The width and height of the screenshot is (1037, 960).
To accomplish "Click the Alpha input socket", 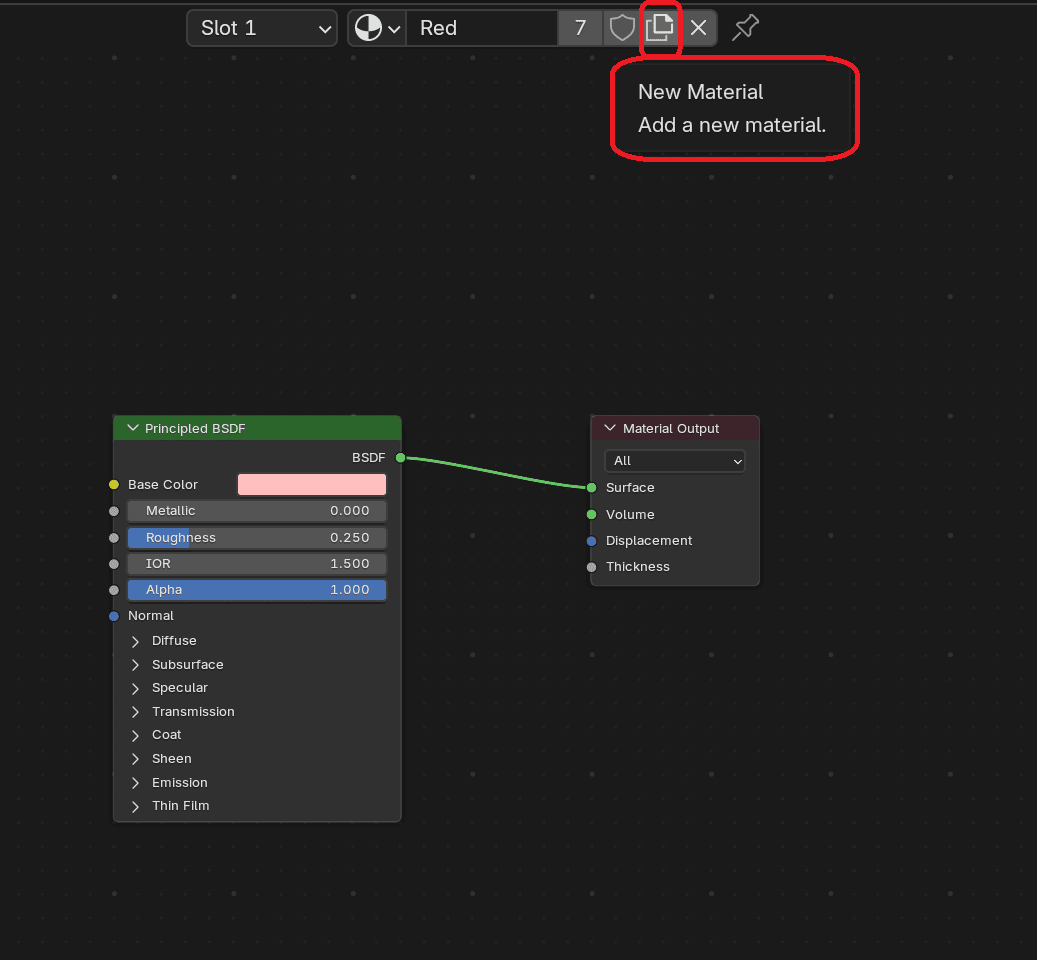I will pyautogui.click(x=114, y=590).
